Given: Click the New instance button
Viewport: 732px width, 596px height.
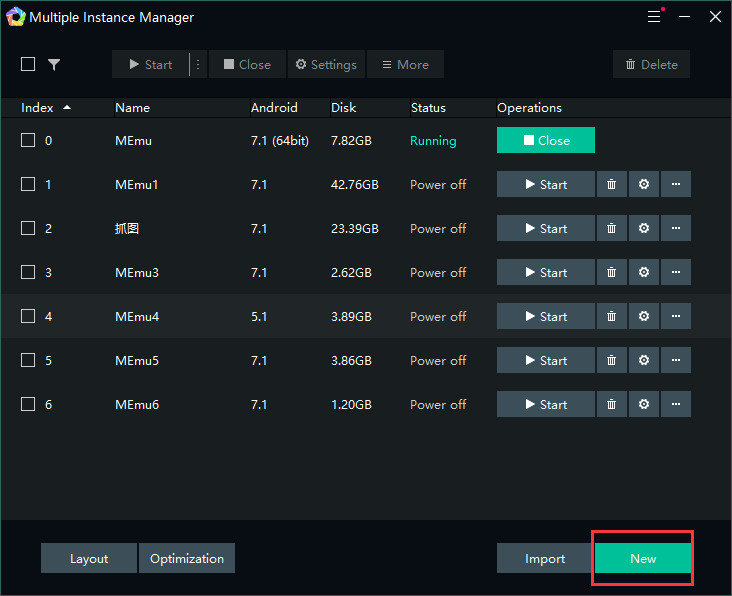Looking at the screenshot, I should 643,559.
